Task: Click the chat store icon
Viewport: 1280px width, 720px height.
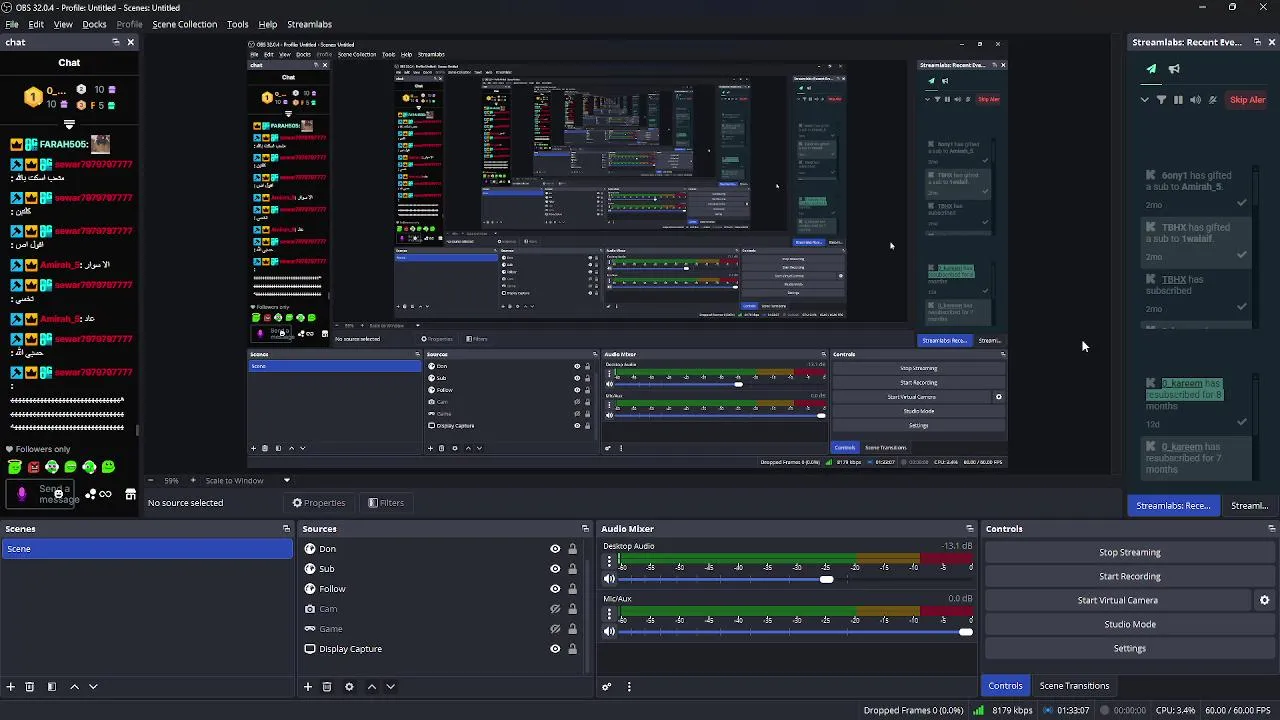Action: [130, 494]
